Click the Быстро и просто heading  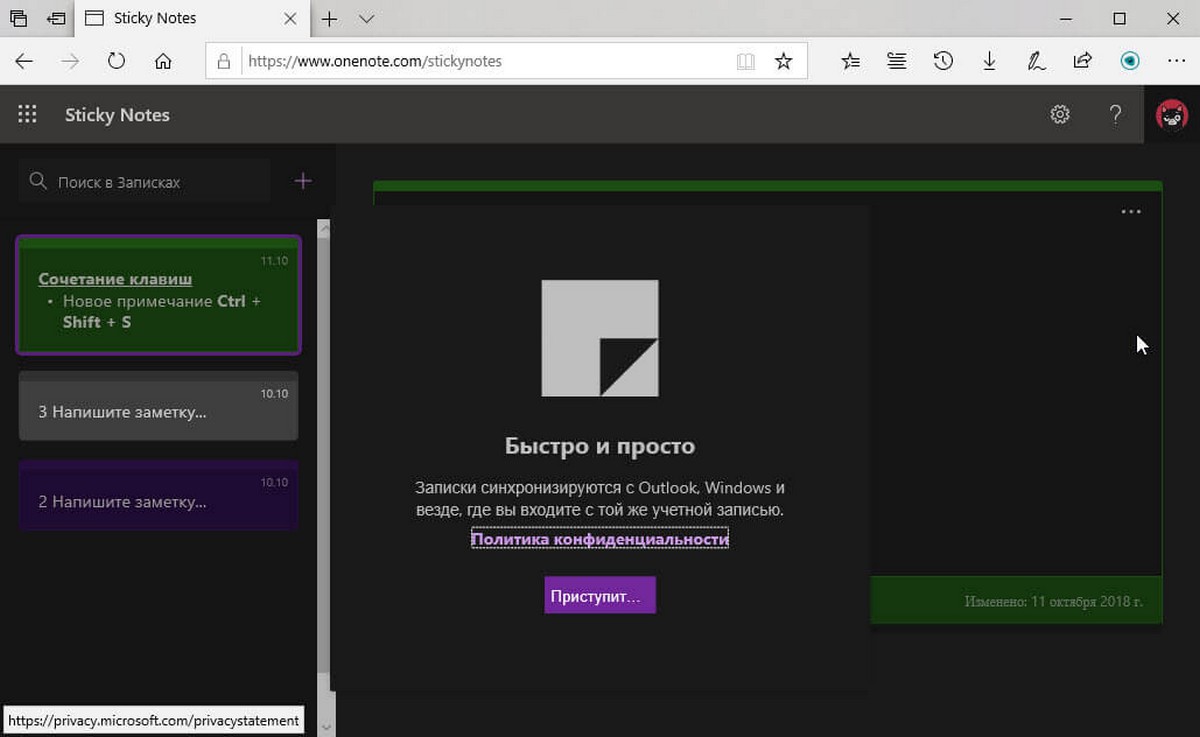pyautogui.click(x=600, y=446)
